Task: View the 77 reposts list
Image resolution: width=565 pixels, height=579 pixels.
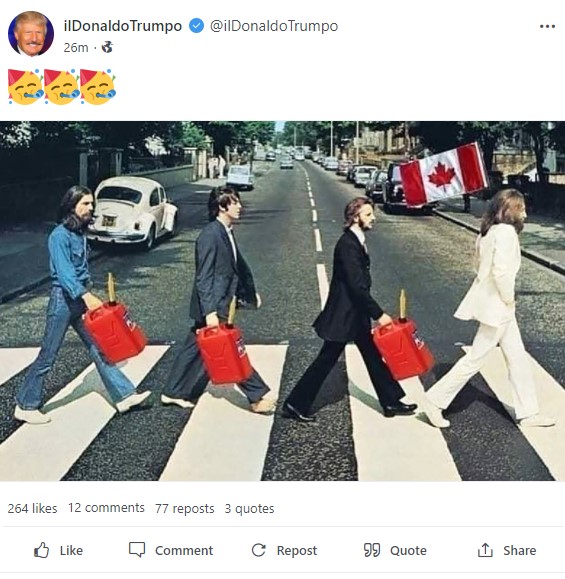Action: pyautogui.click(x=185, y=508)
